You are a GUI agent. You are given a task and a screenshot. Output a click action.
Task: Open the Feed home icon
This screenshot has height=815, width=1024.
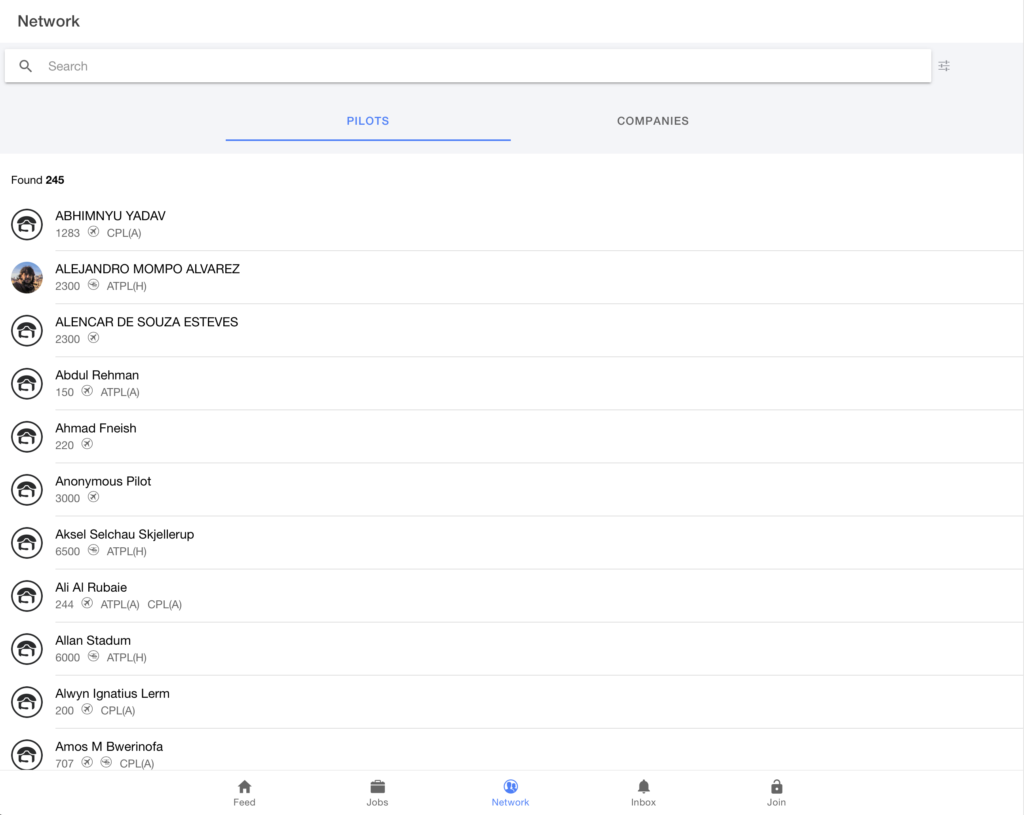point(244,786)
